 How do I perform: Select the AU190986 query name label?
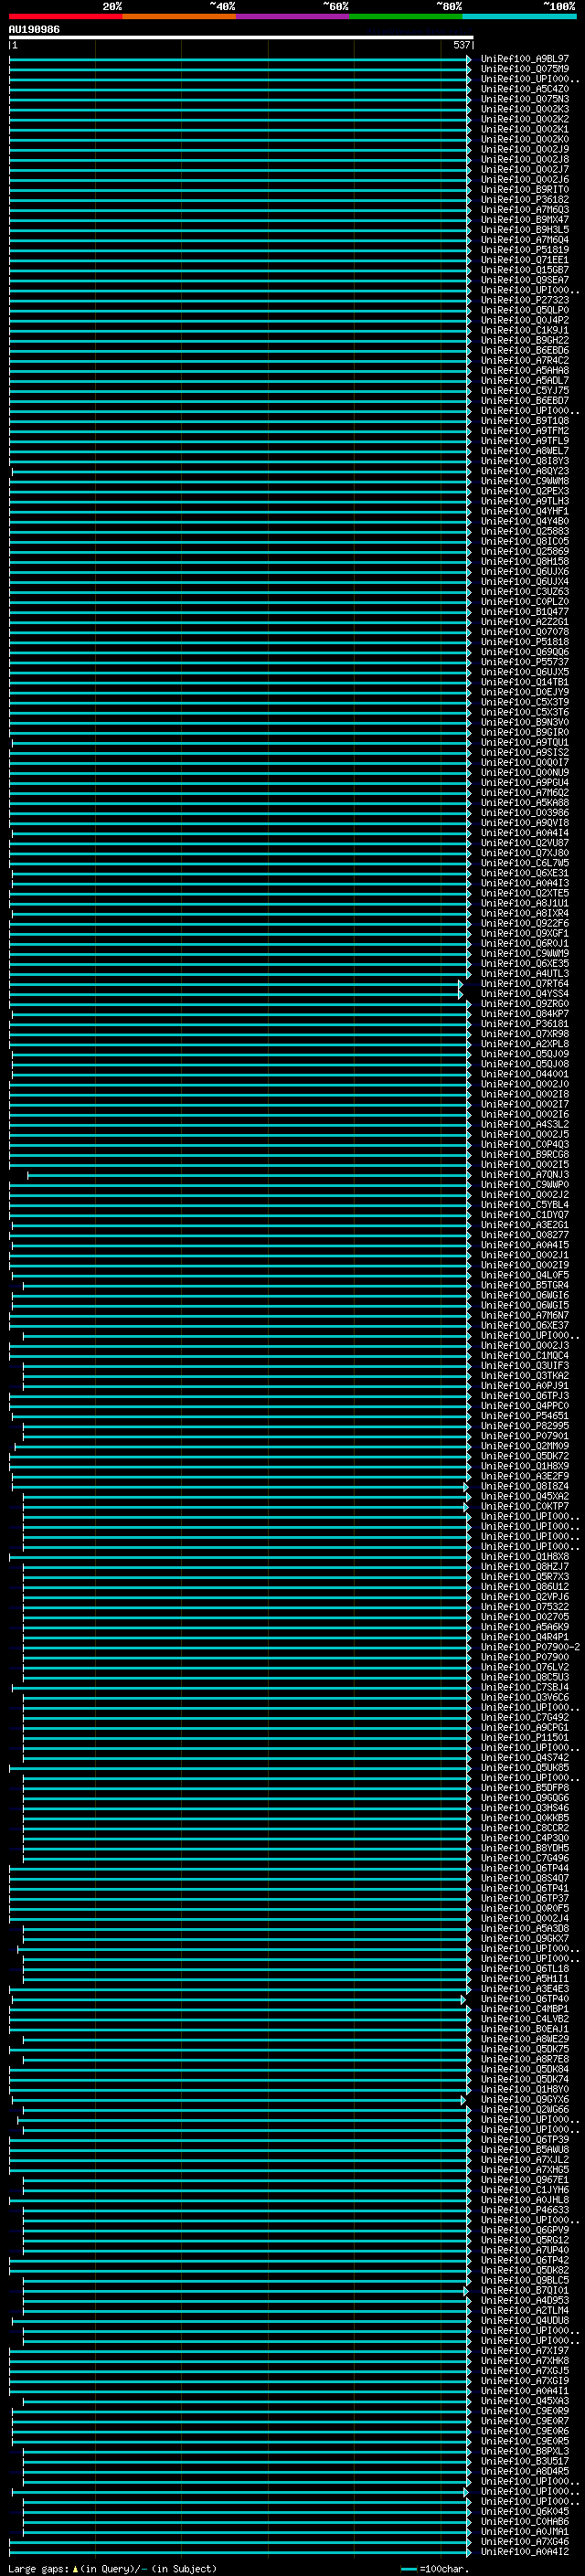pos(34,30)
